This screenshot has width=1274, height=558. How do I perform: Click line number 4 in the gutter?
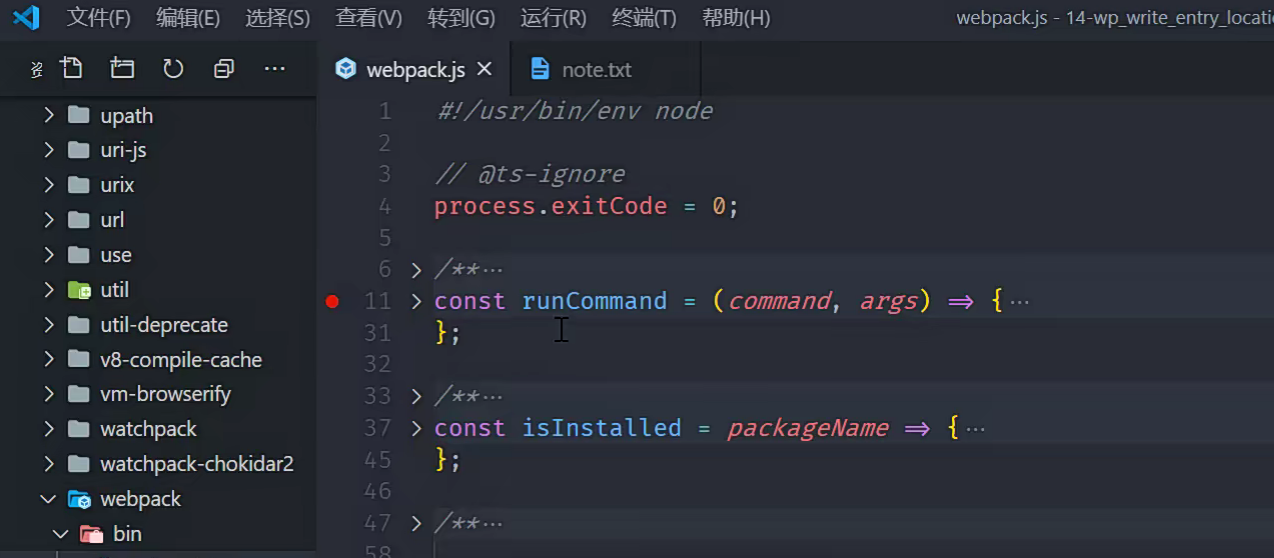tap(385, 207)
